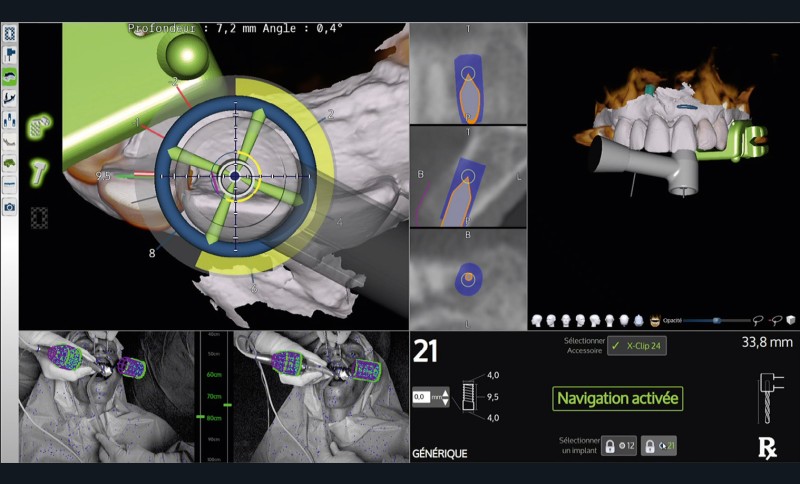Viewport: 800px width, 484px height.
Task: Increase the mm offset with up arrow
Action: click(446, 392)
